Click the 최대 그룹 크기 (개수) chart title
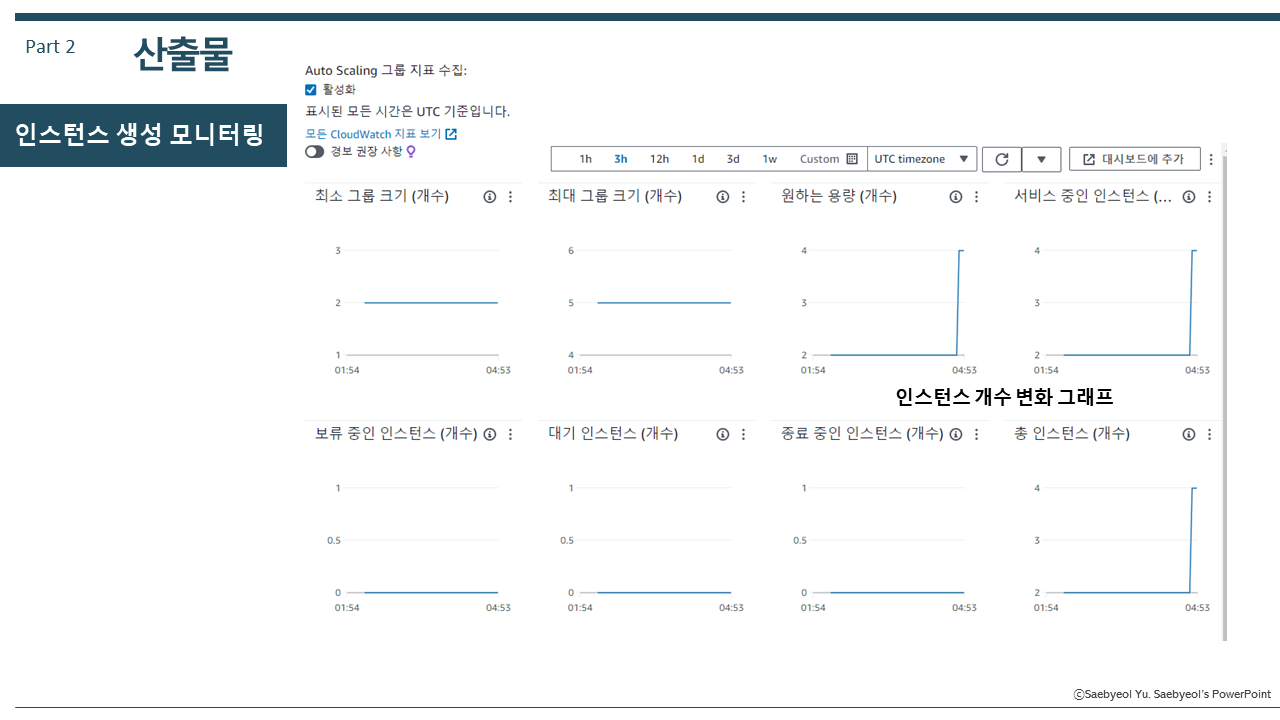The height and width of the screenshot is (720, 1280). click(x=615, y=197)
